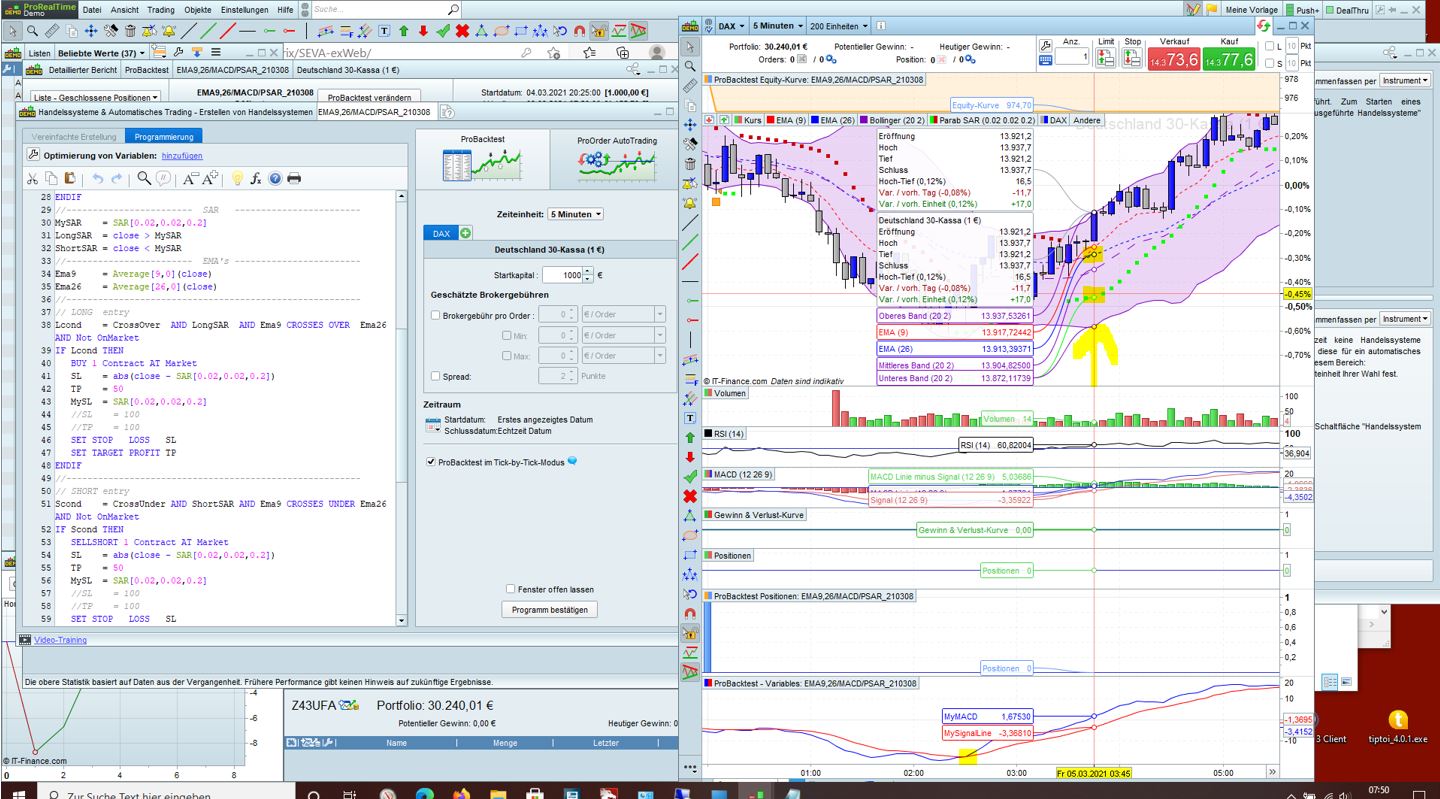Screen dimensions: 1440x799
Task: Open the Datei menu
Action: pyautogui.click(x=91, y=9)
